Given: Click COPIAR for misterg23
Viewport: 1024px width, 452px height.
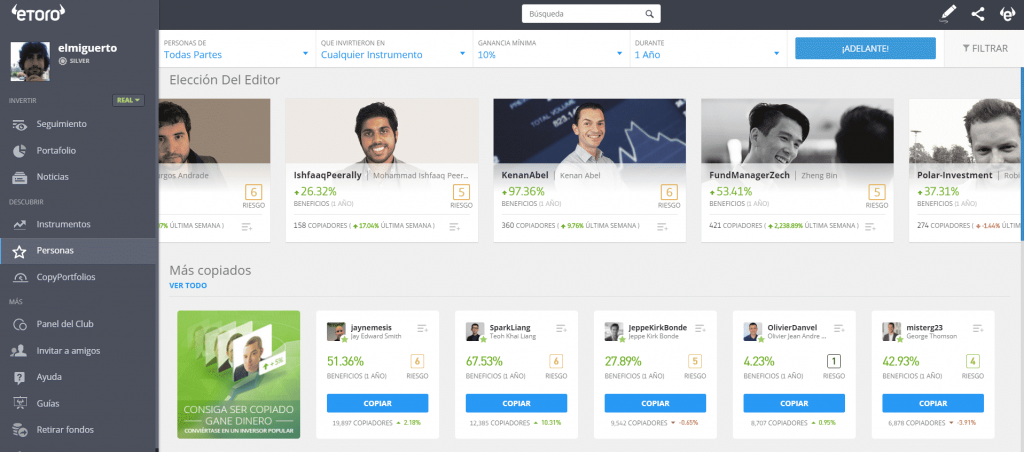Looking at the screenshot, I should click(x=933, y=403).
